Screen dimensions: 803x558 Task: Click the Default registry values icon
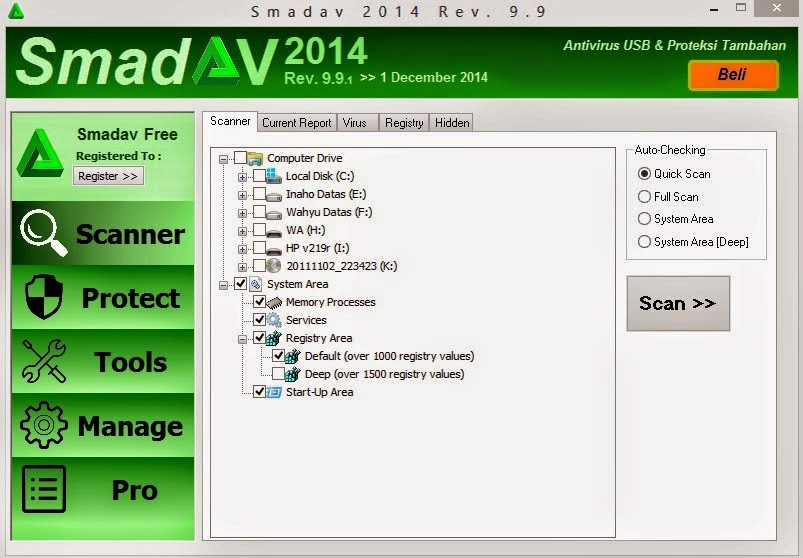pos(292,356)
